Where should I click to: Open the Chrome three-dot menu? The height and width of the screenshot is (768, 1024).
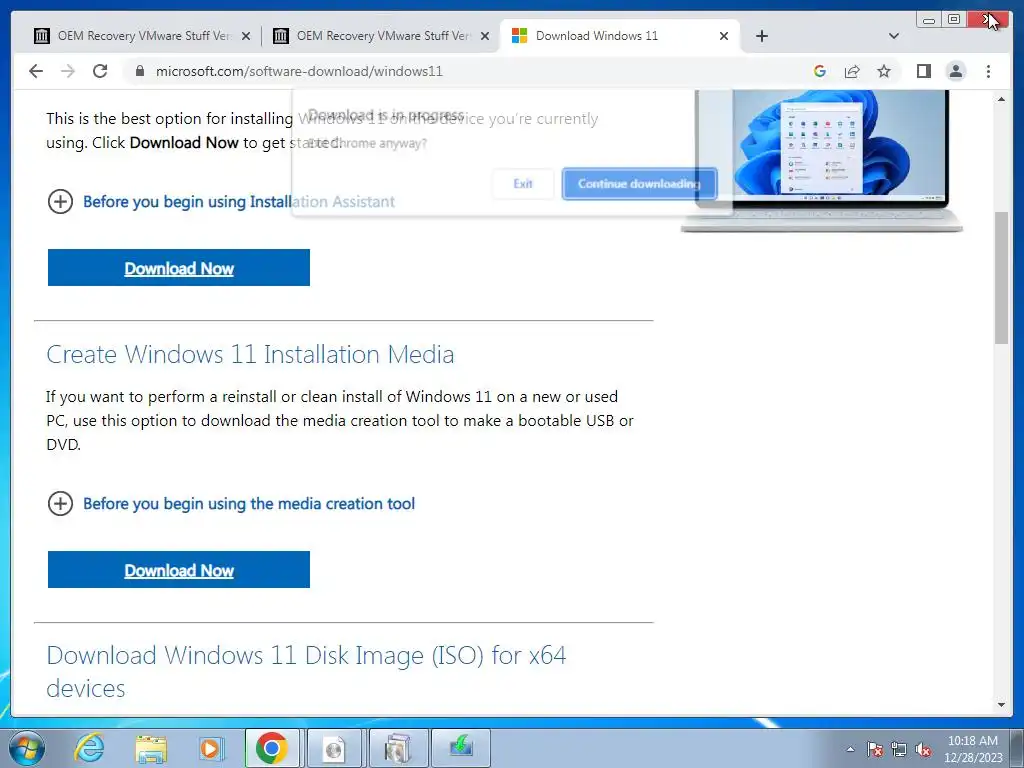click(x=988, y=71)
